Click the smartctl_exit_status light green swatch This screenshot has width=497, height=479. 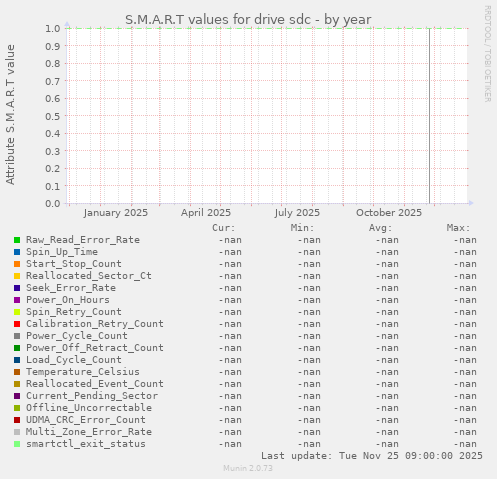17,444
